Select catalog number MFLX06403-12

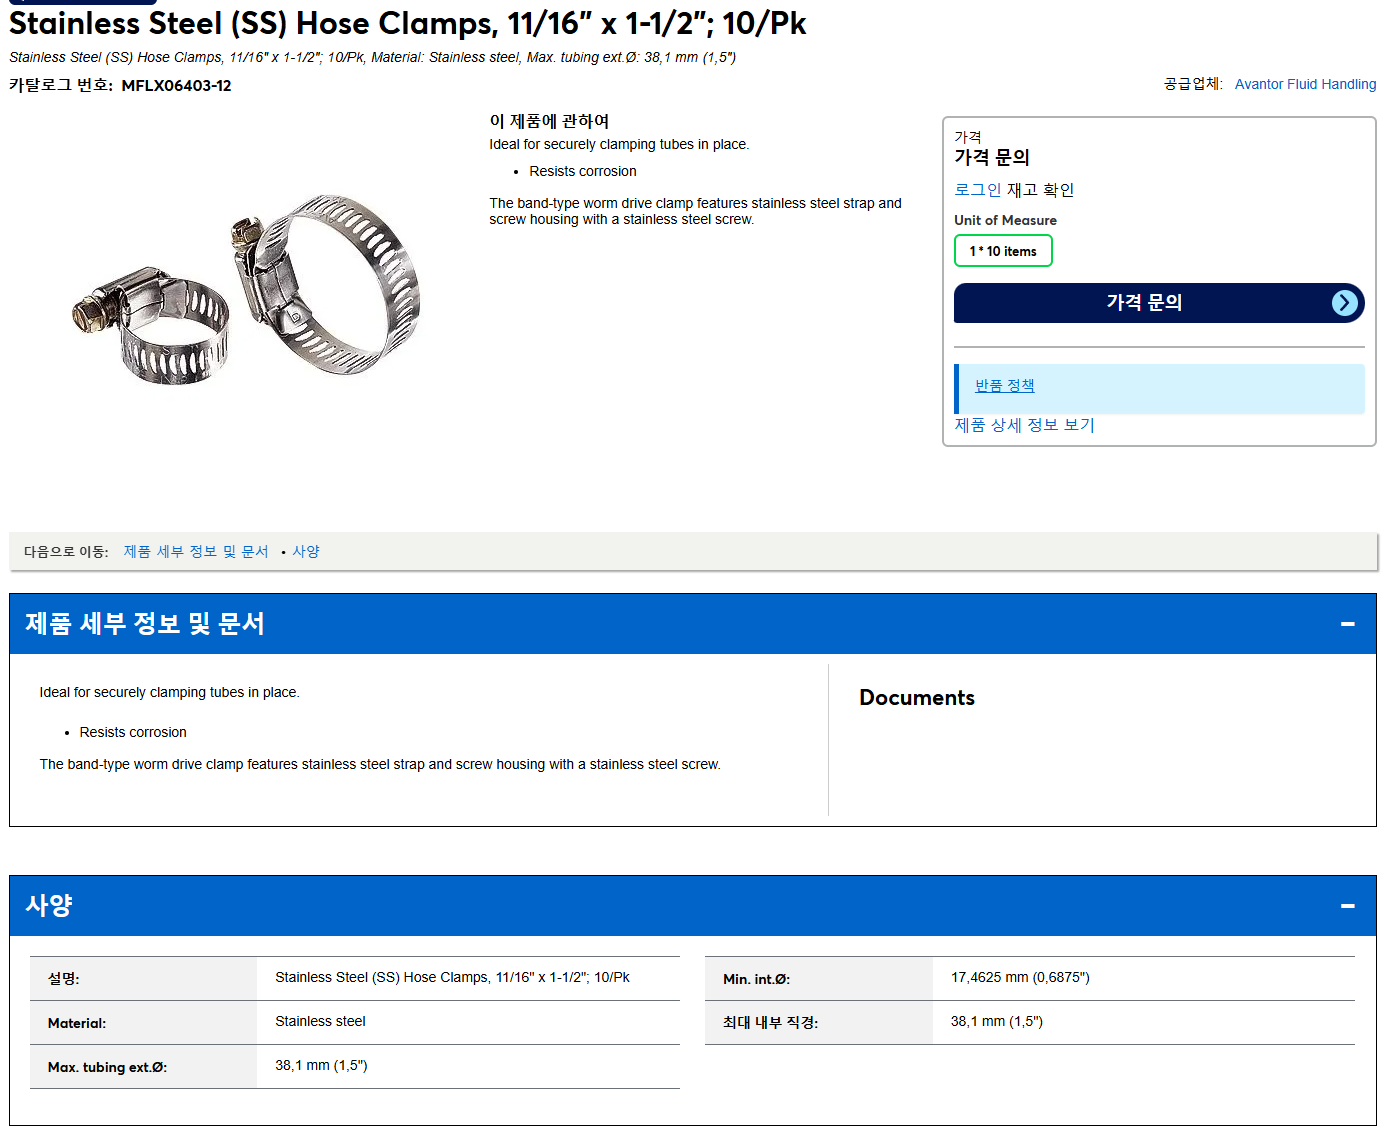(176, 86)
